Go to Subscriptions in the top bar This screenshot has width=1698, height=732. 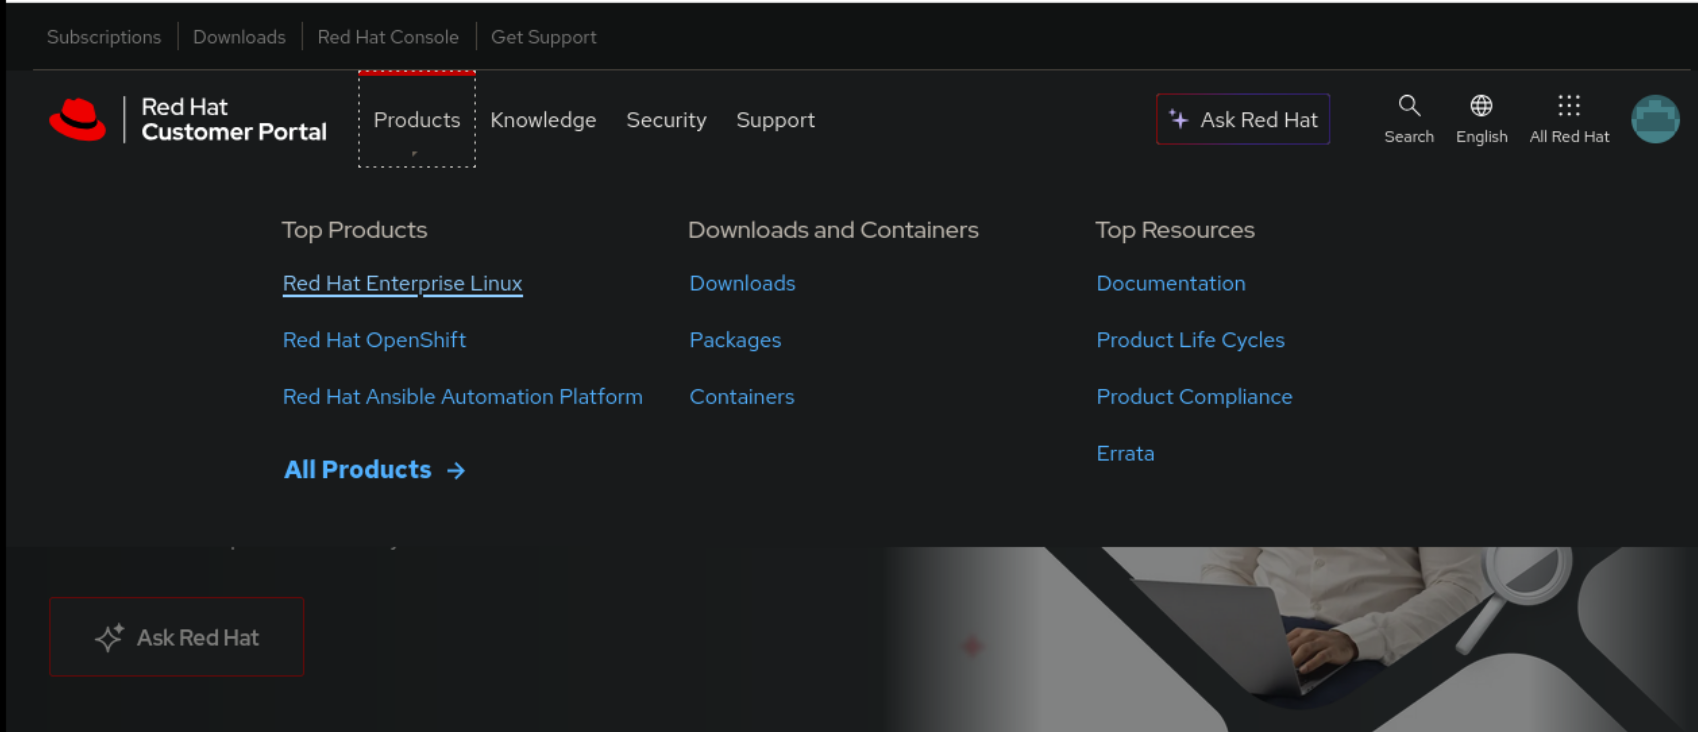[x=104, y=37]
